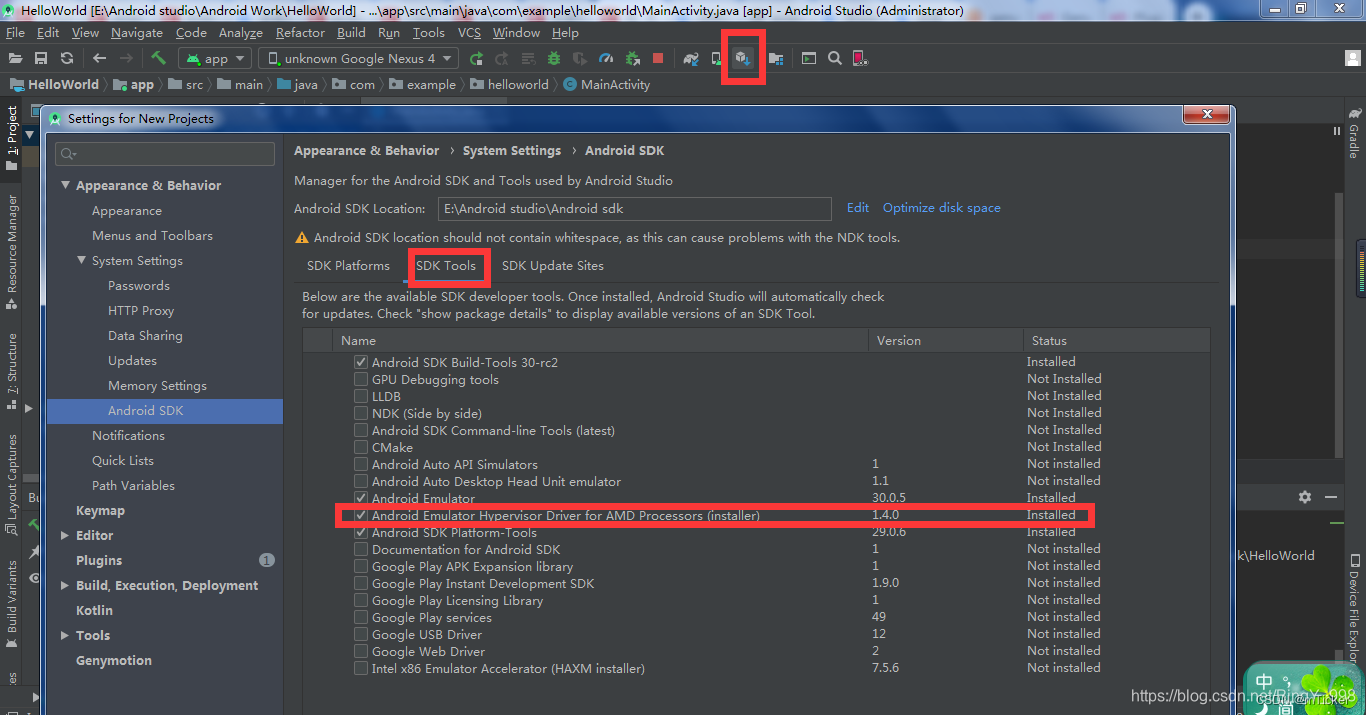Click the Apply Code Changes icon

click(x=528, y=59)
